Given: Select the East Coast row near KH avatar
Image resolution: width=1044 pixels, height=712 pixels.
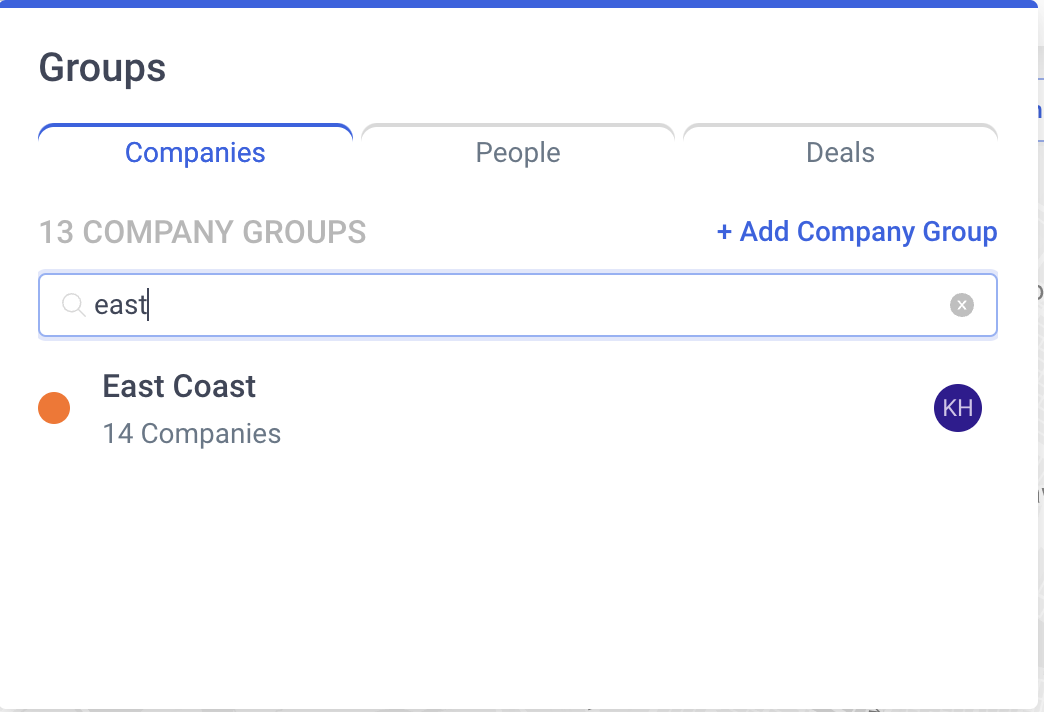Looking at the screenshot, I should [x=517, y=408].
